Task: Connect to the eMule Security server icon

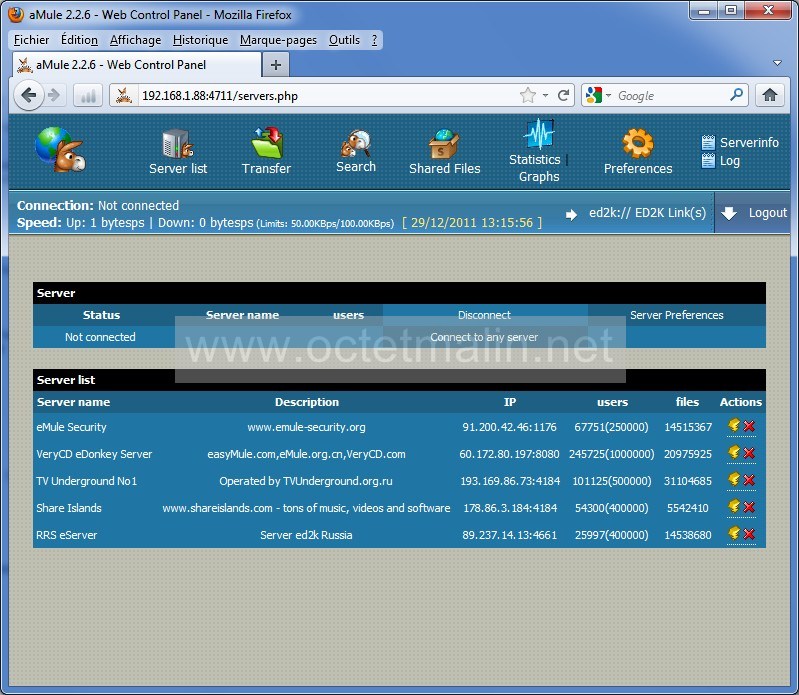Action: pos(734,425)
